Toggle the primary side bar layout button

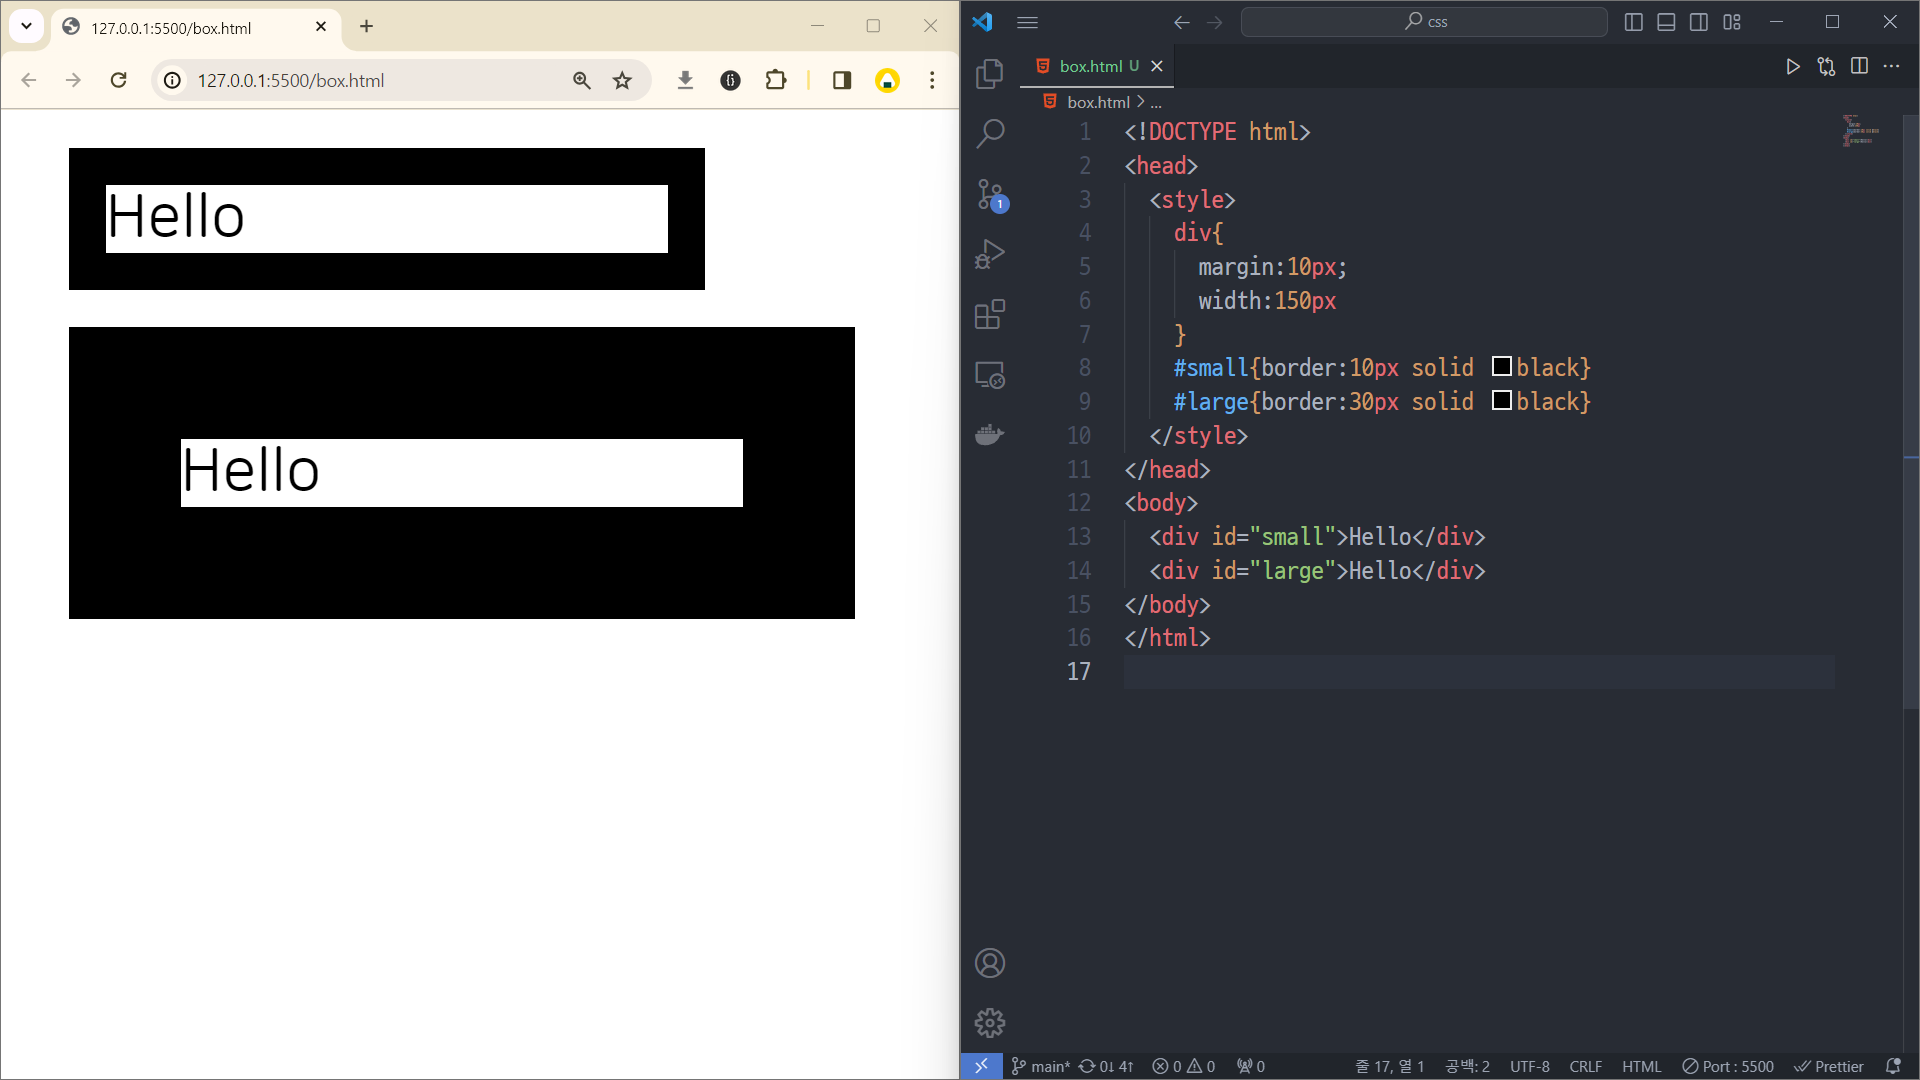tap(1633, 22)
